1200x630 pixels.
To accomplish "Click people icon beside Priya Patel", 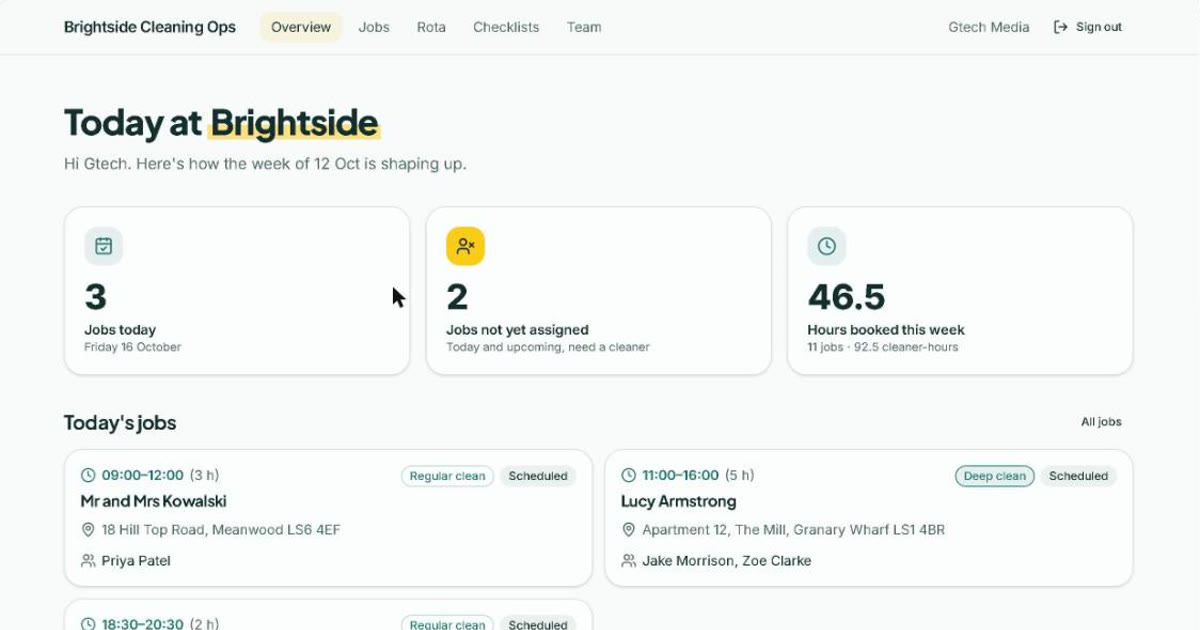I will point(88,561).
